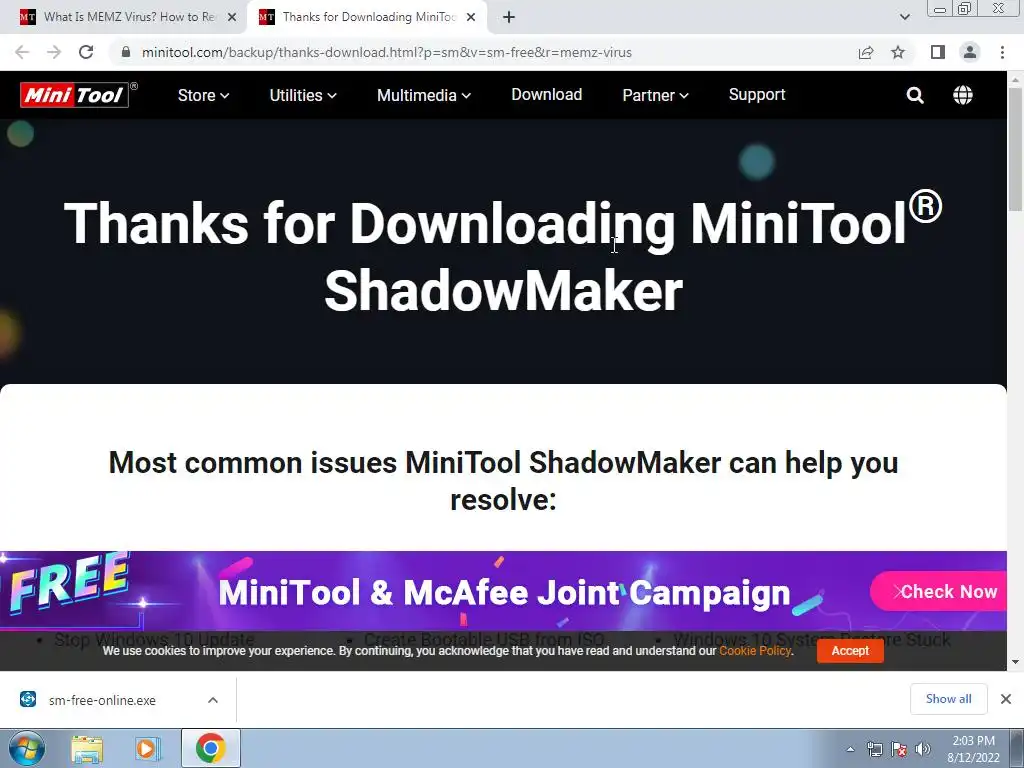Image resolution: width=1024 pixels, height=768 pixels.
Task: Click the browser forward arrow
Action: click(x=54, y=52)
